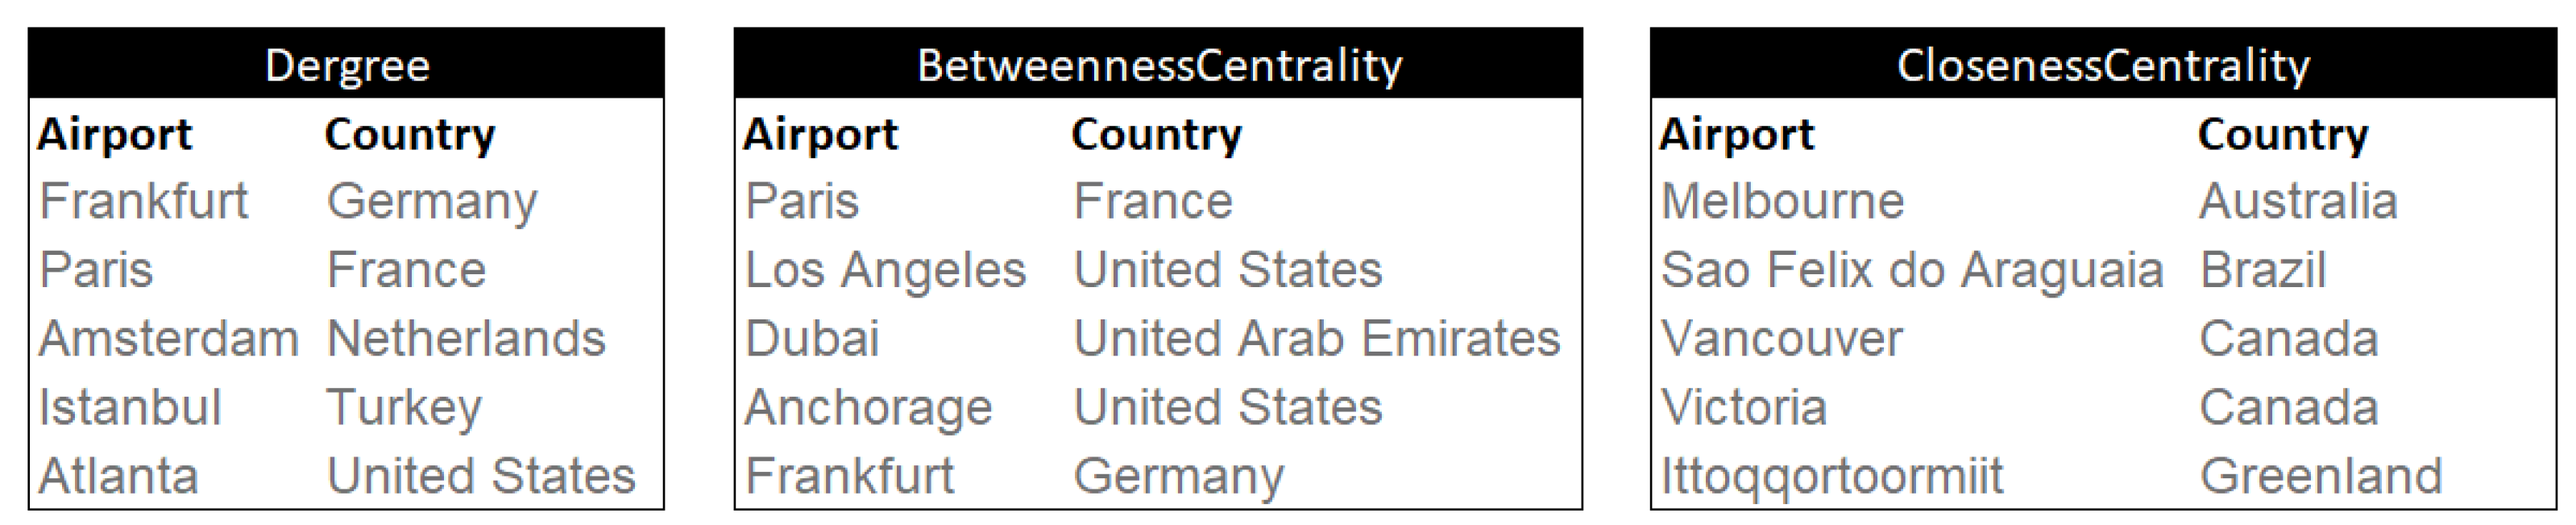Click the Anchorage airport cell
The height and width of the screenshot is (525, 2576).
coord(868,408)
